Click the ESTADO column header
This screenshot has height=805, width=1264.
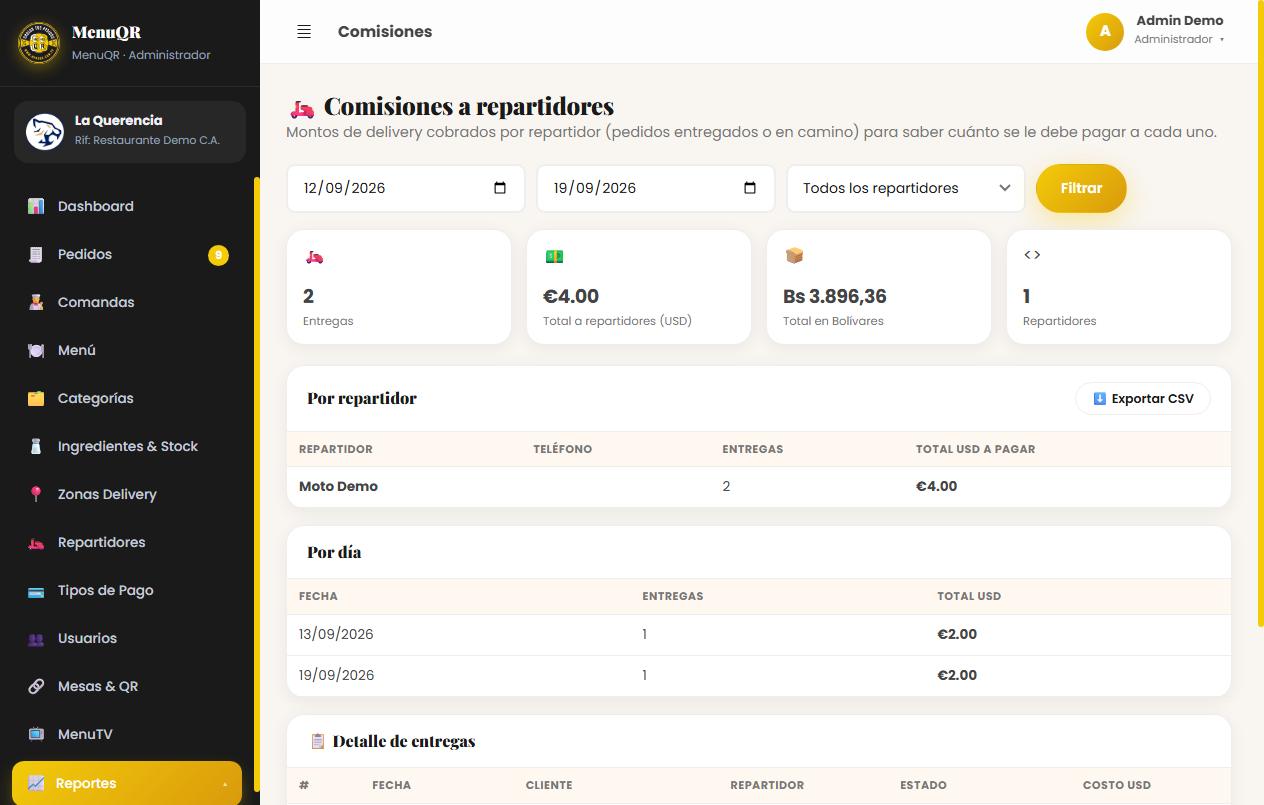click(923, 785)
